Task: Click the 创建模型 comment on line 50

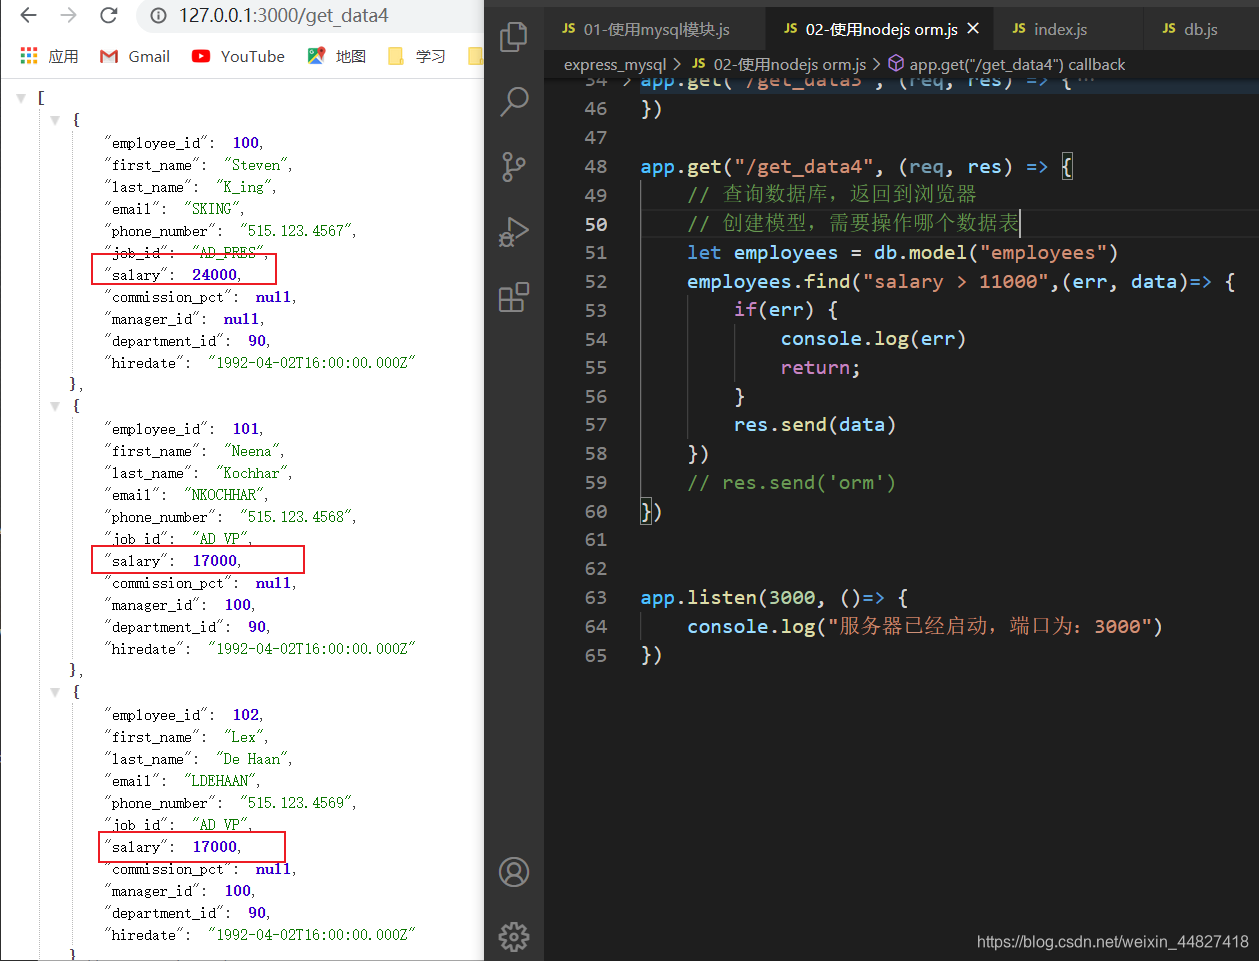Action: click(853, 224)
